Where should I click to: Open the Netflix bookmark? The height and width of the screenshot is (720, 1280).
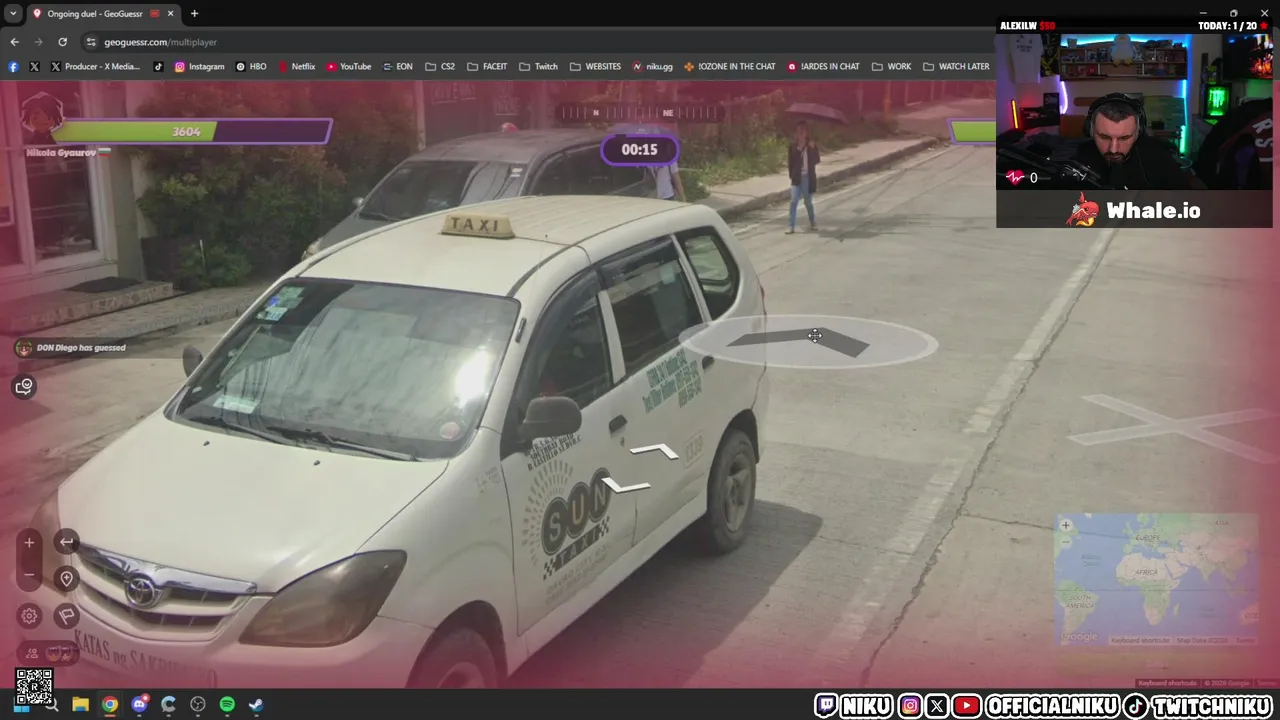(296, 67)
